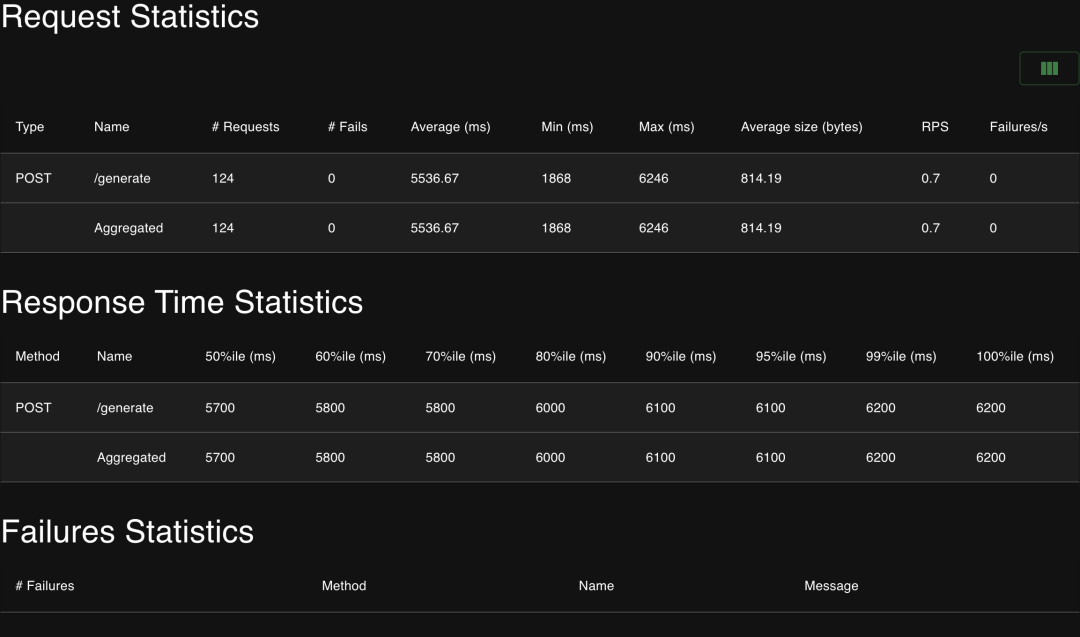Open the column selector icon button
This screenshot has width=1080, height=637.
[x=1049, y=69]
